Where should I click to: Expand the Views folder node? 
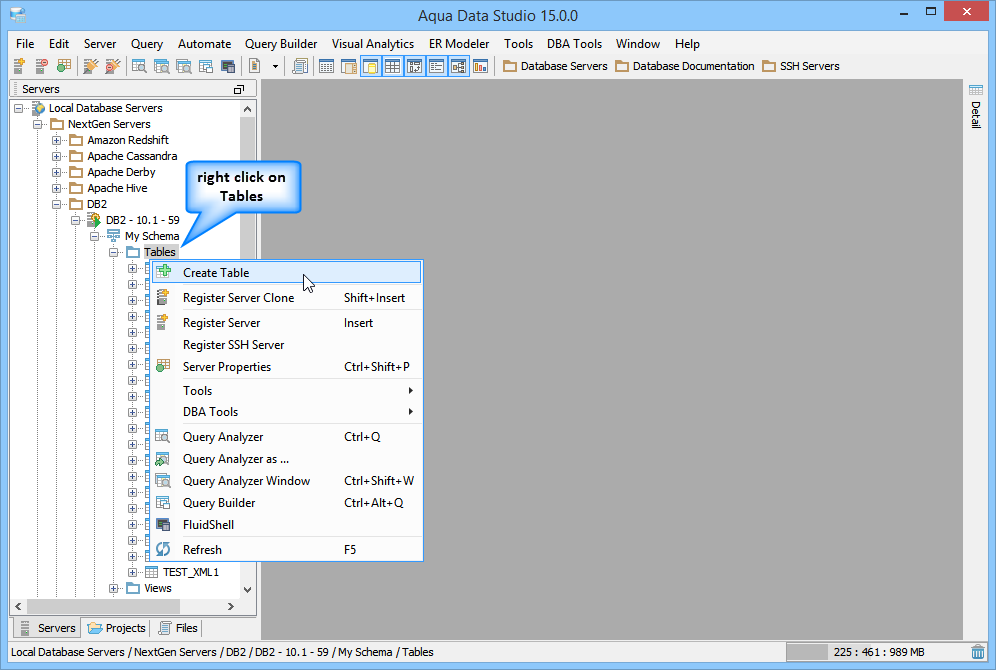[114, 588]
